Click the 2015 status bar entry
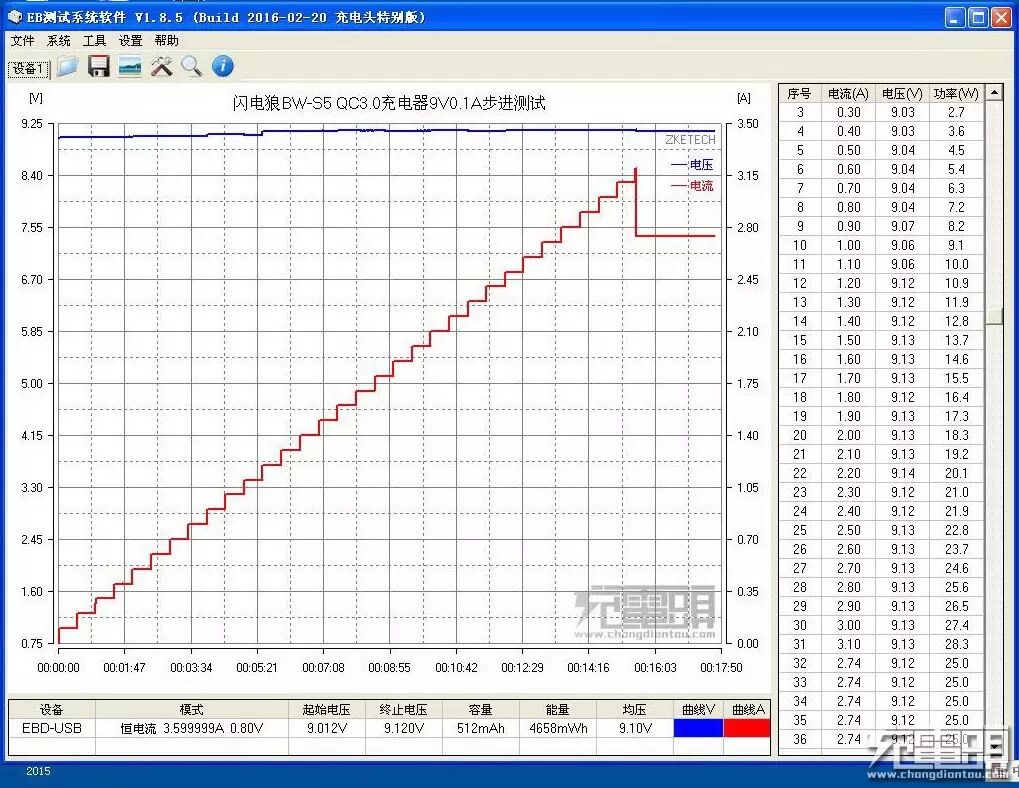Screen dimensions: 1019x788 tap(38, 771)
